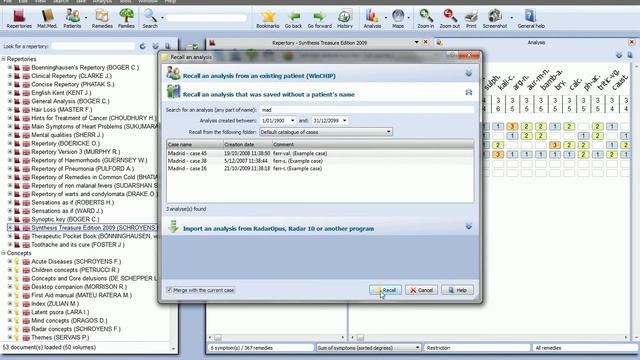The image size is (640, 360).
Task: Click the Search magnifier toolbar icon
Action: [150, 18]
